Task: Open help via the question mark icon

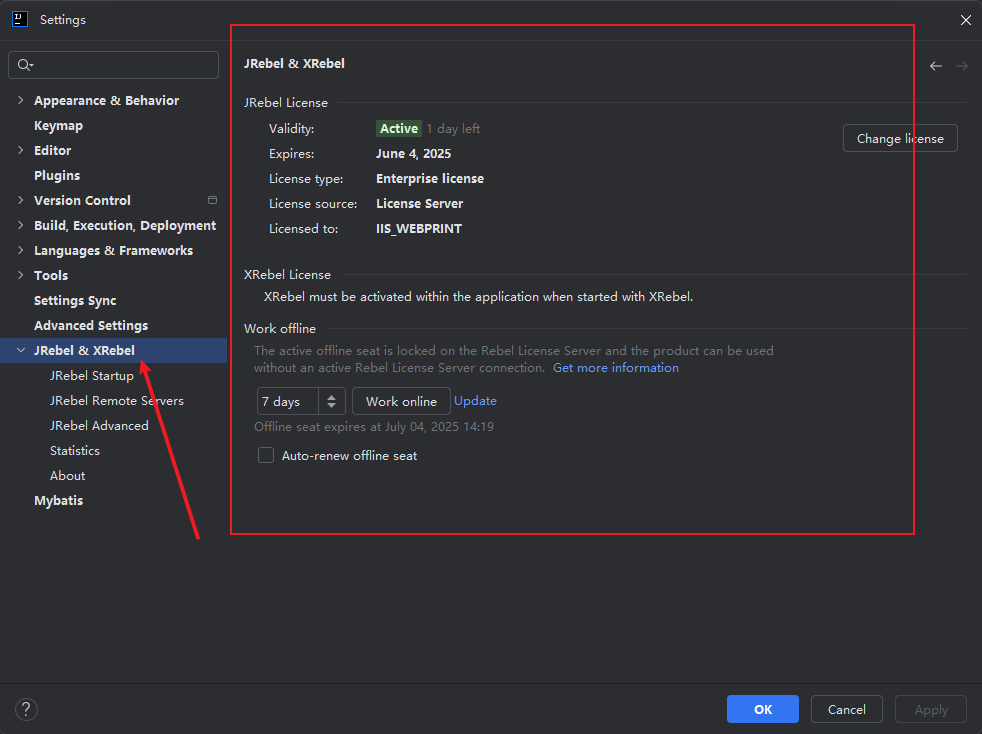Action: (26, 710)
